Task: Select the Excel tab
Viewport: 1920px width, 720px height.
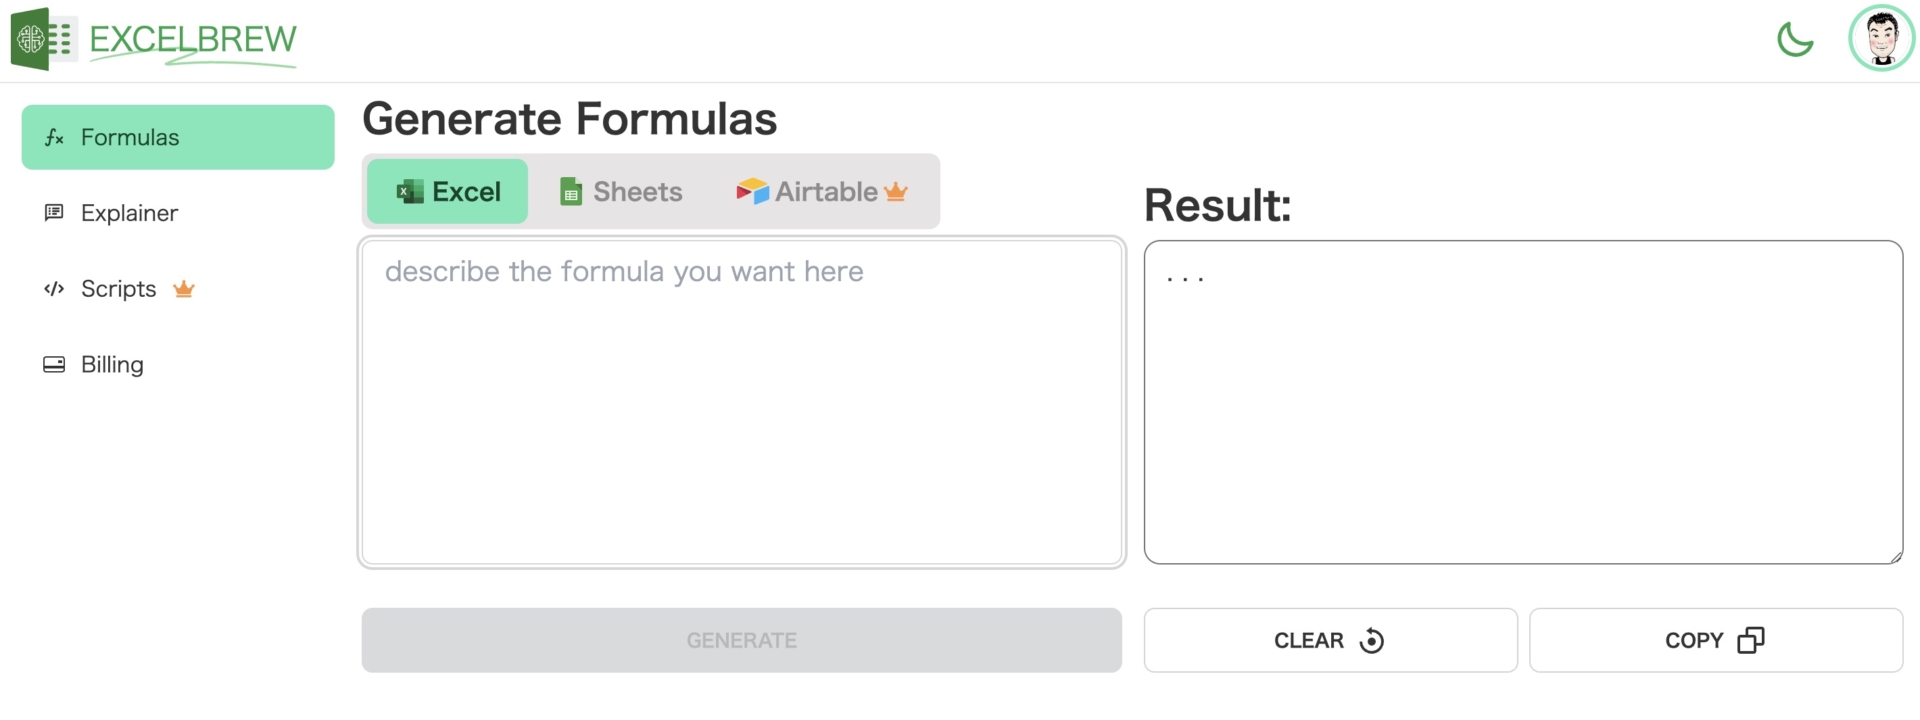Action: tap(448, 191)
